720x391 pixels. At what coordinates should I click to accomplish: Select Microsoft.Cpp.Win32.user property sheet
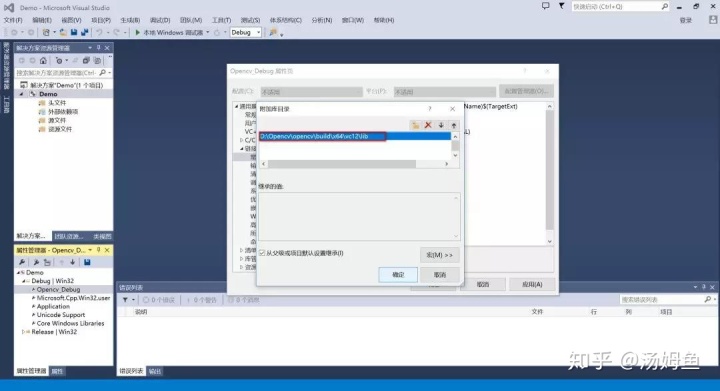pos(73,298)
